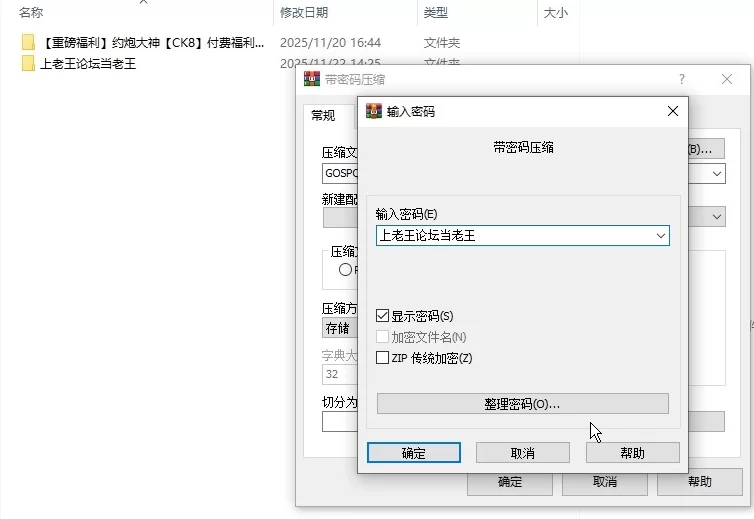Click inside the 输入密码 text field
This screenshot has width=754, height=519.
pos(512,236)
